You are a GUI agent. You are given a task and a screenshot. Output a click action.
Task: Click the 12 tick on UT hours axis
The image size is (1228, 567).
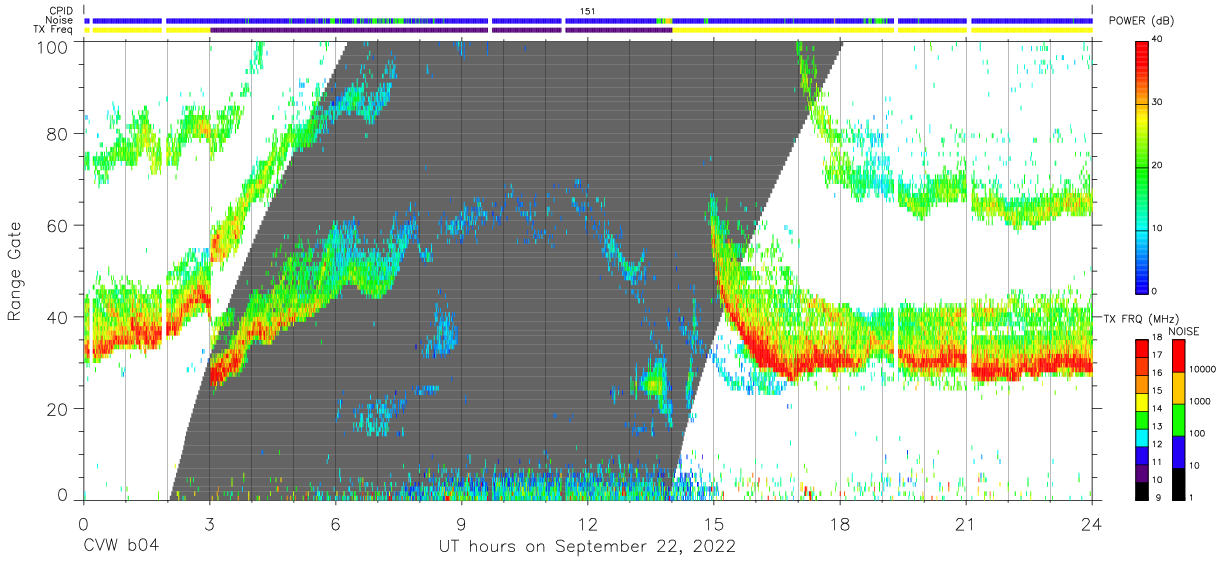(587, 523)
